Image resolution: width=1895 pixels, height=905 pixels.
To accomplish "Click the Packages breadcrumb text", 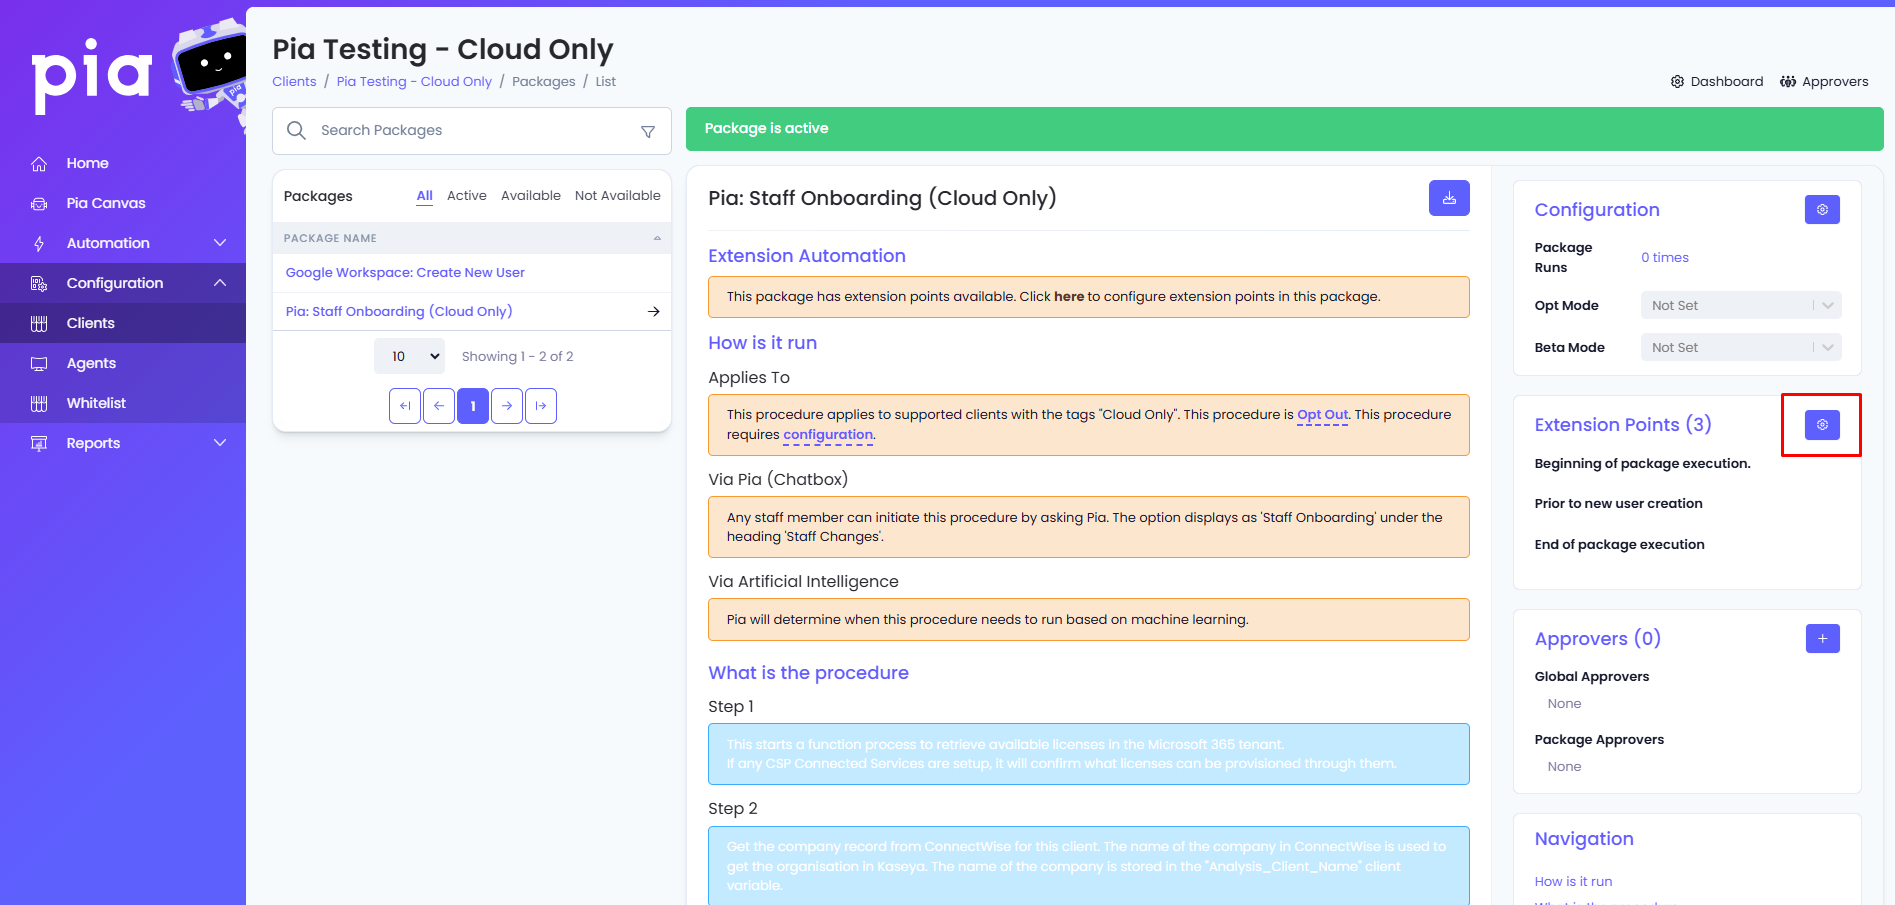I will 544,82.
